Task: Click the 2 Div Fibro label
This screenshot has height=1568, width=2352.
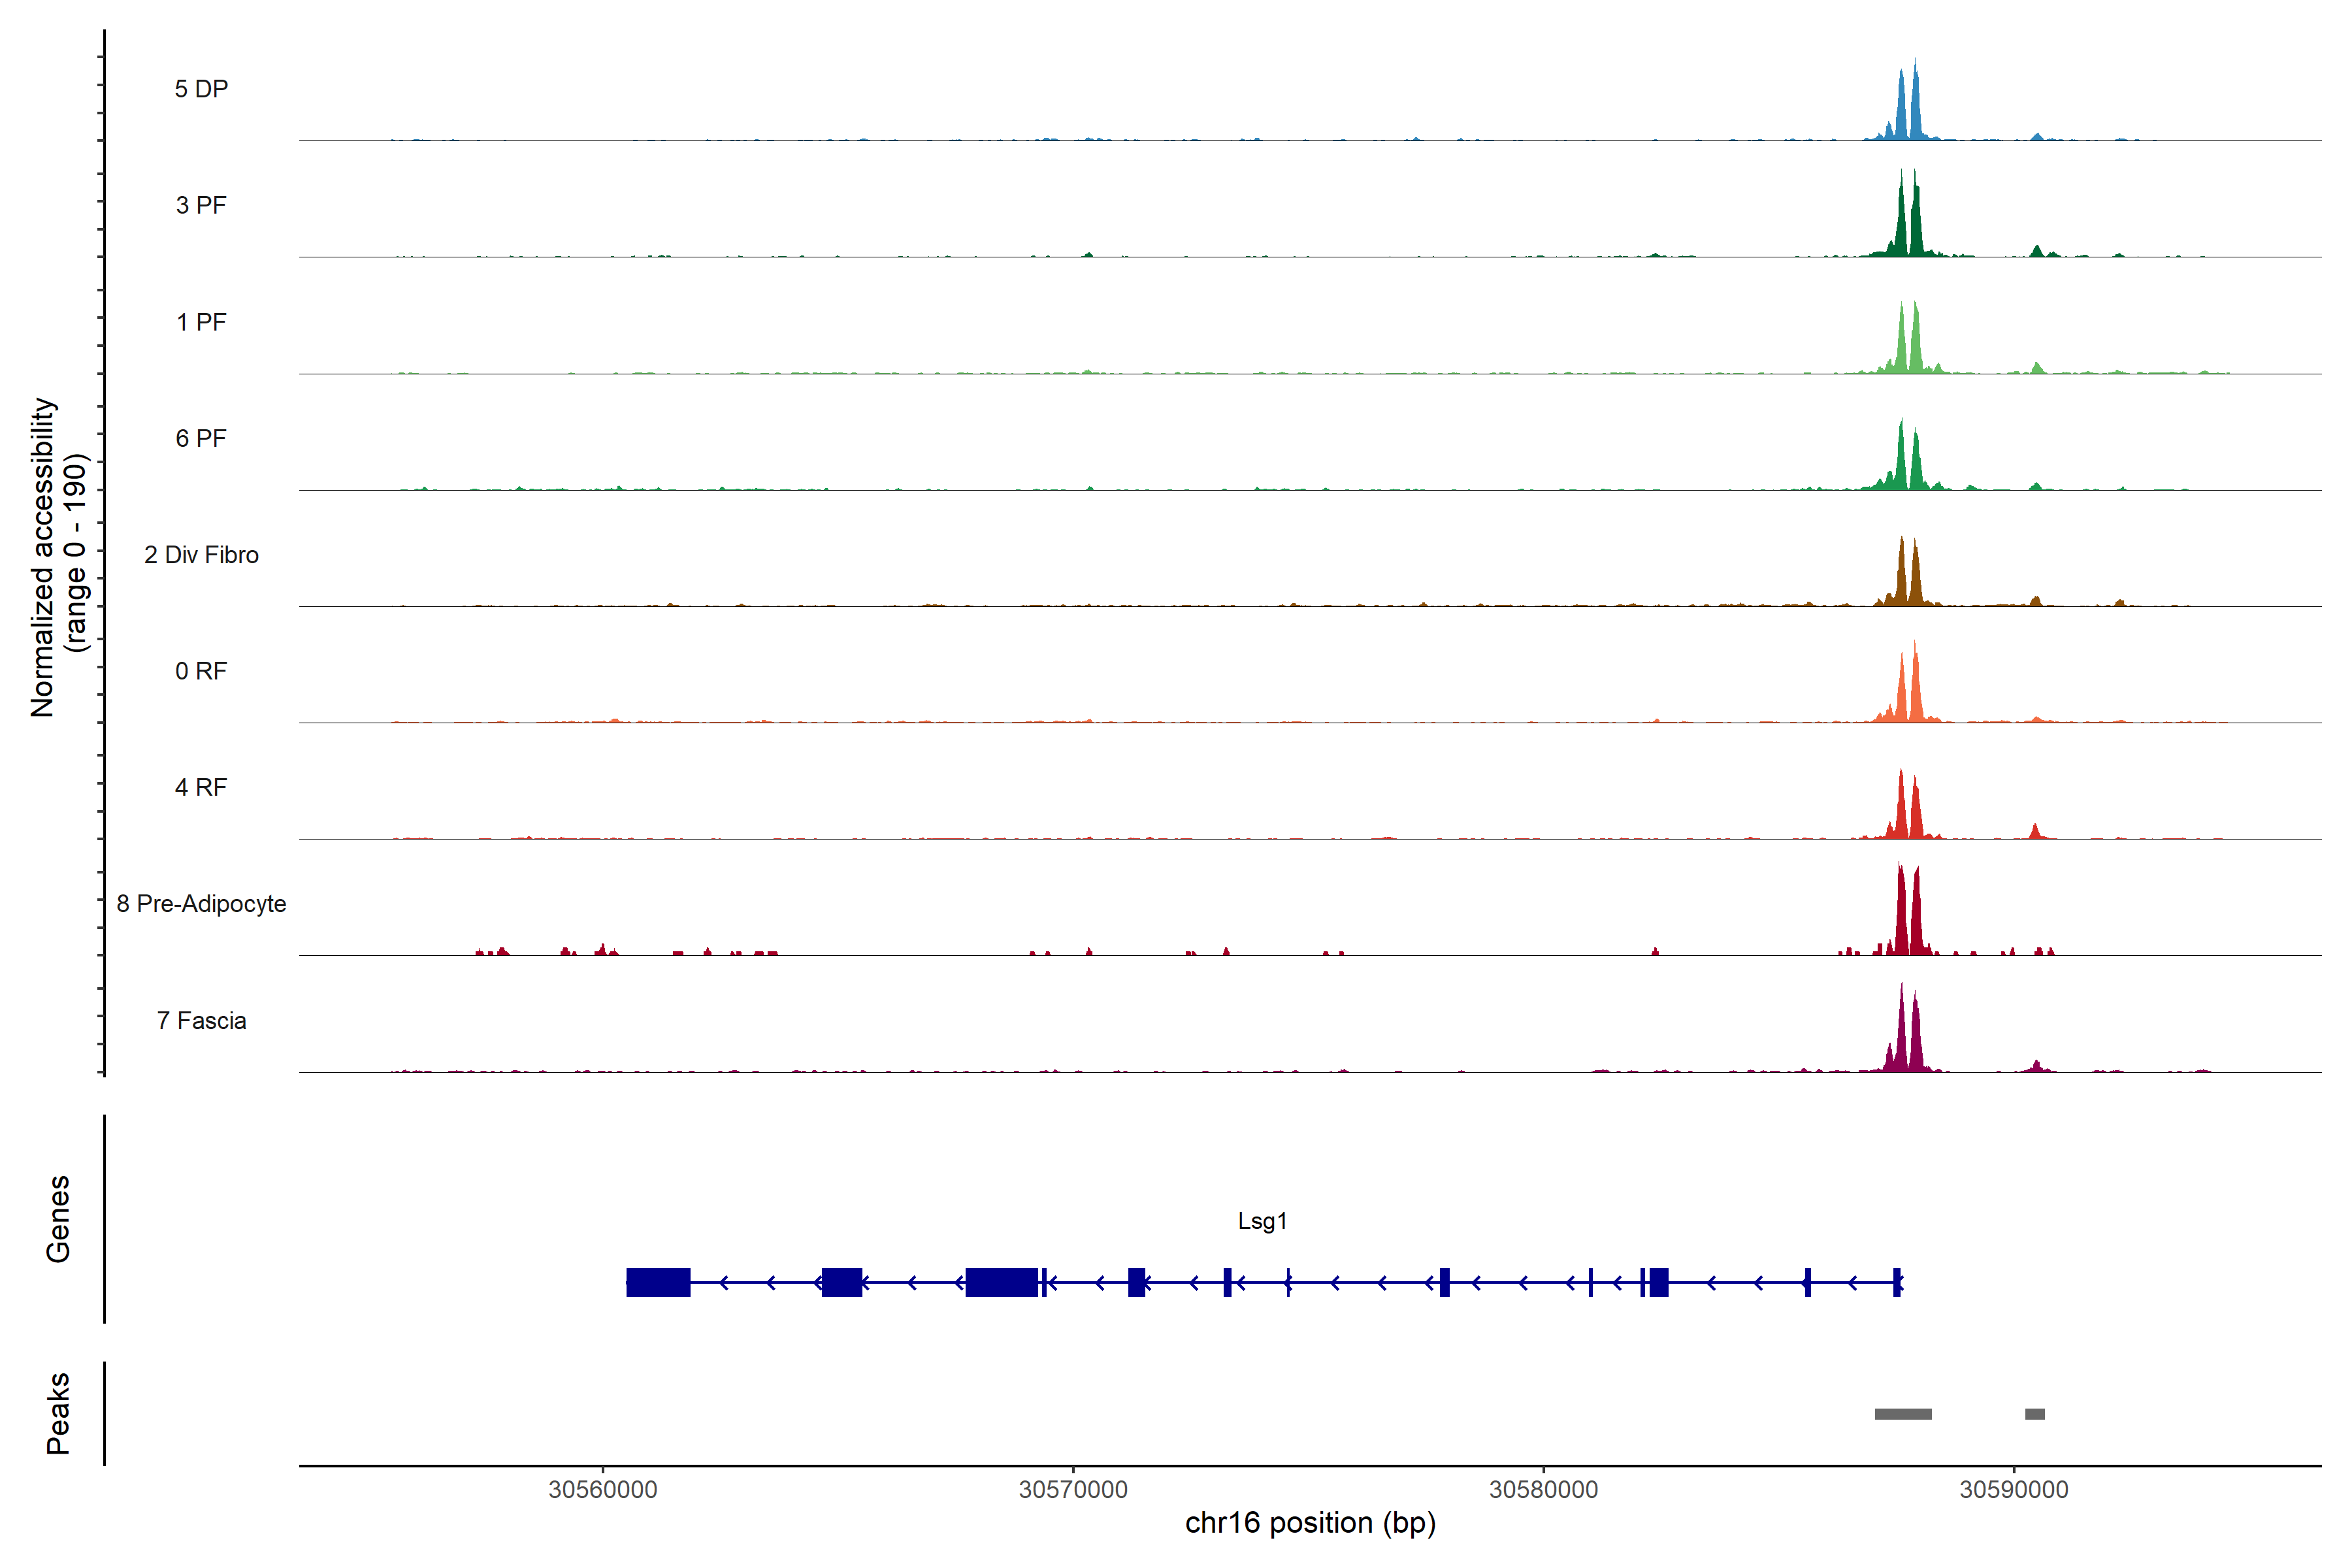Action: (201, 555)
